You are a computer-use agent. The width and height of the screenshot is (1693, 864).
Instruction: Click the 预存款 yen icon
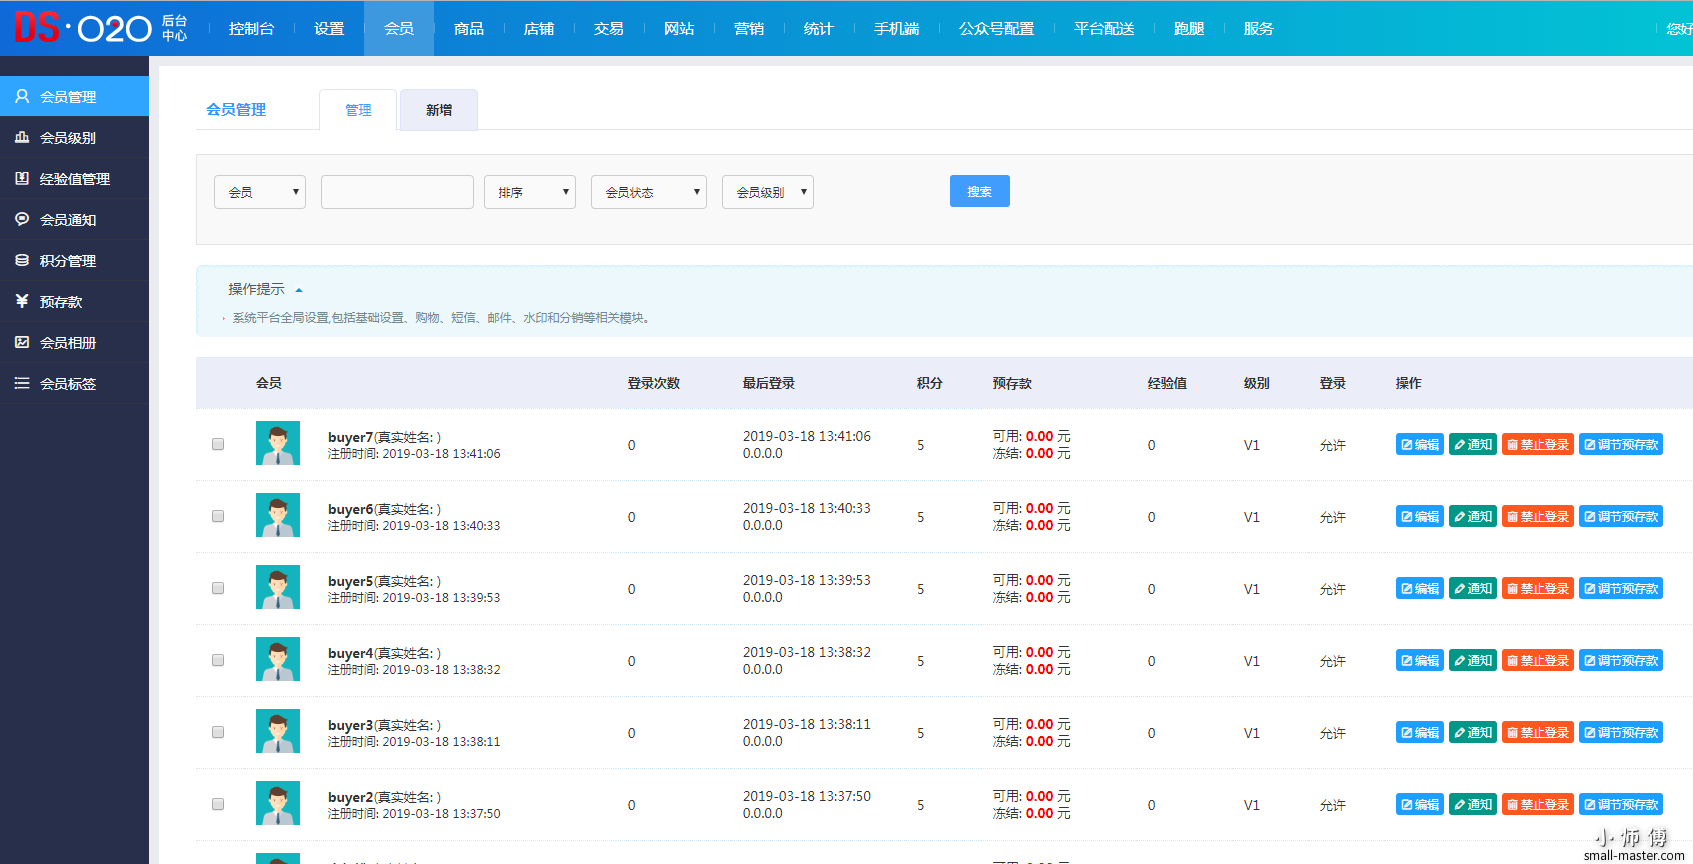(22, 301)
